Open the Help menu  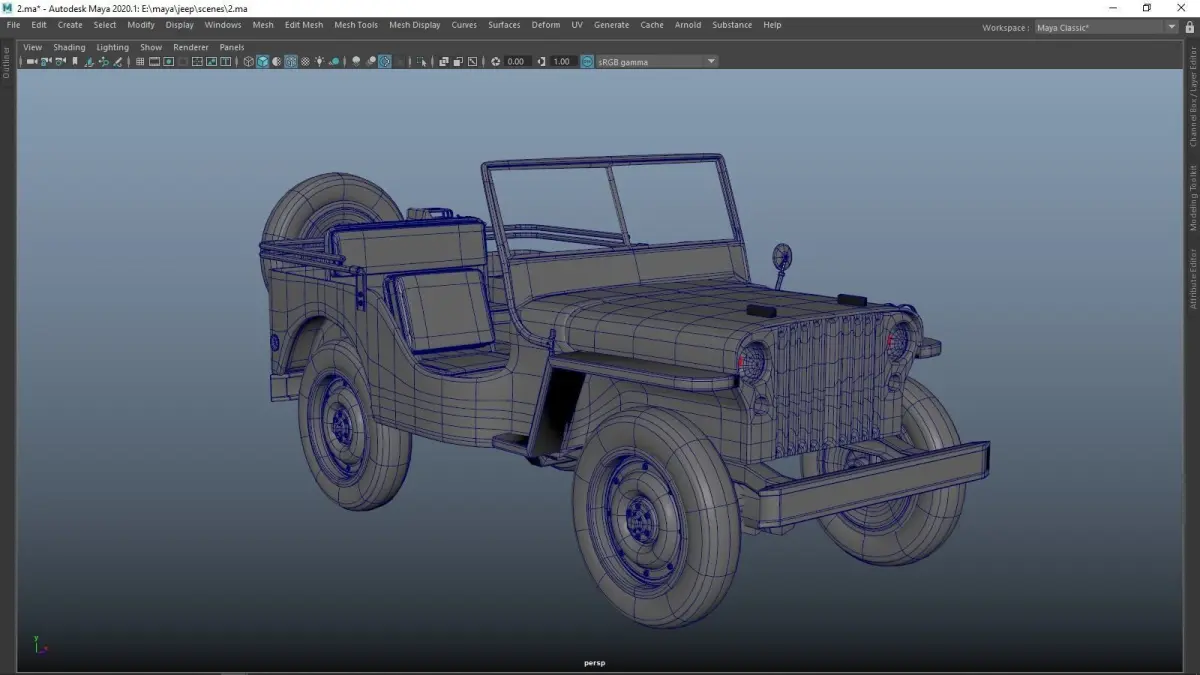click(x=772, y=25)
